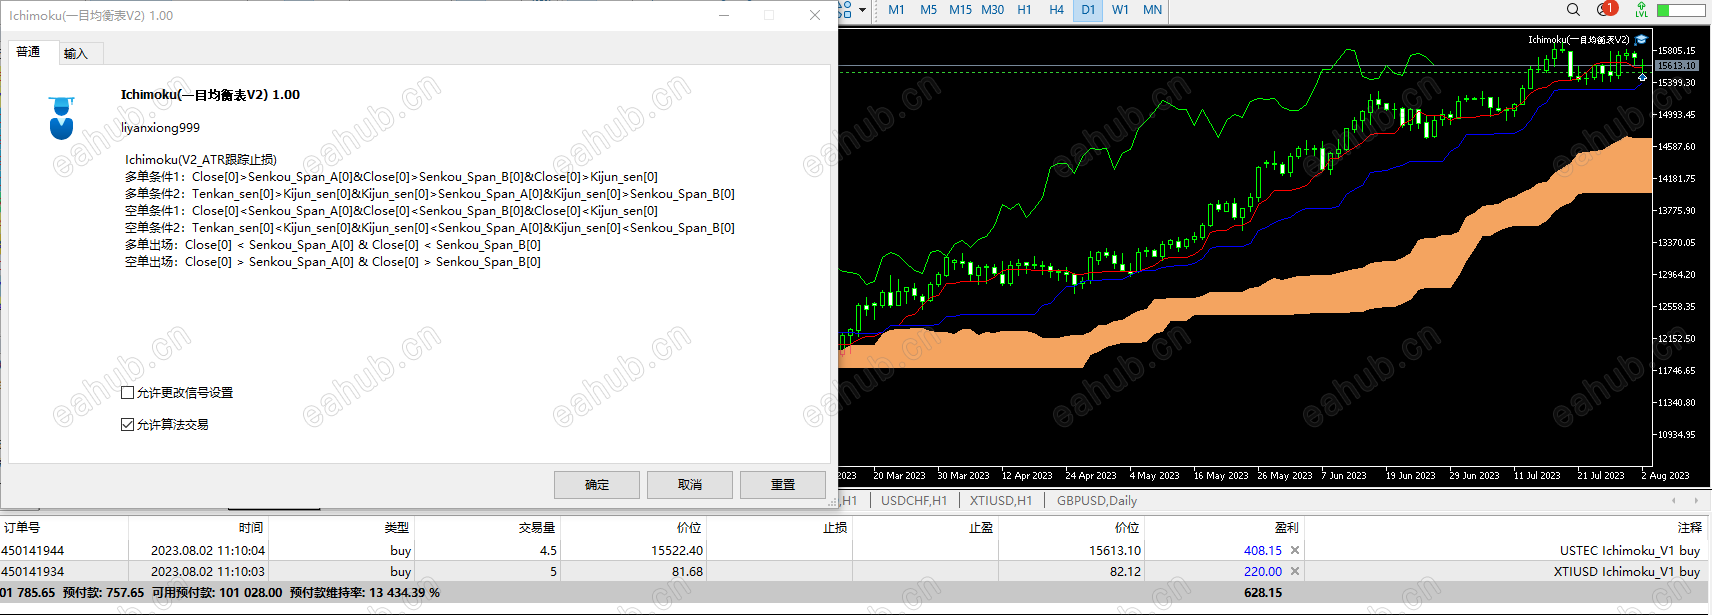Click the 取消 button
Screen dimensions: 1712x615
690,485
